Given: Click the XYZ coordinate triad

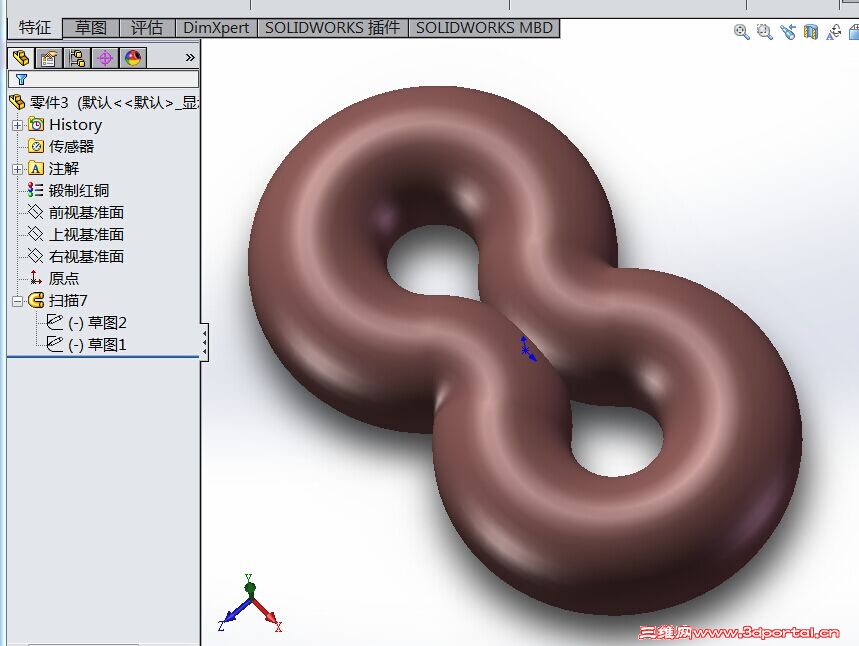Looking at the screenshot, I should click(250, 603).
